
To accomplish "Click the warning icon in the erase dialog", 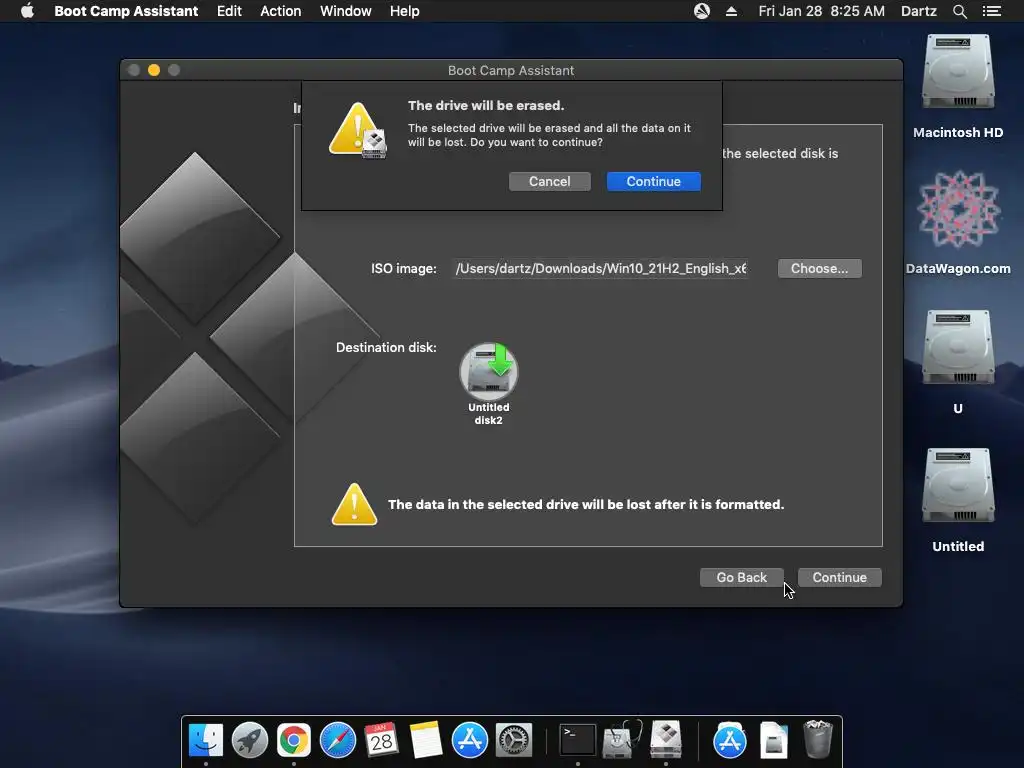I will [x=357, y=130].
